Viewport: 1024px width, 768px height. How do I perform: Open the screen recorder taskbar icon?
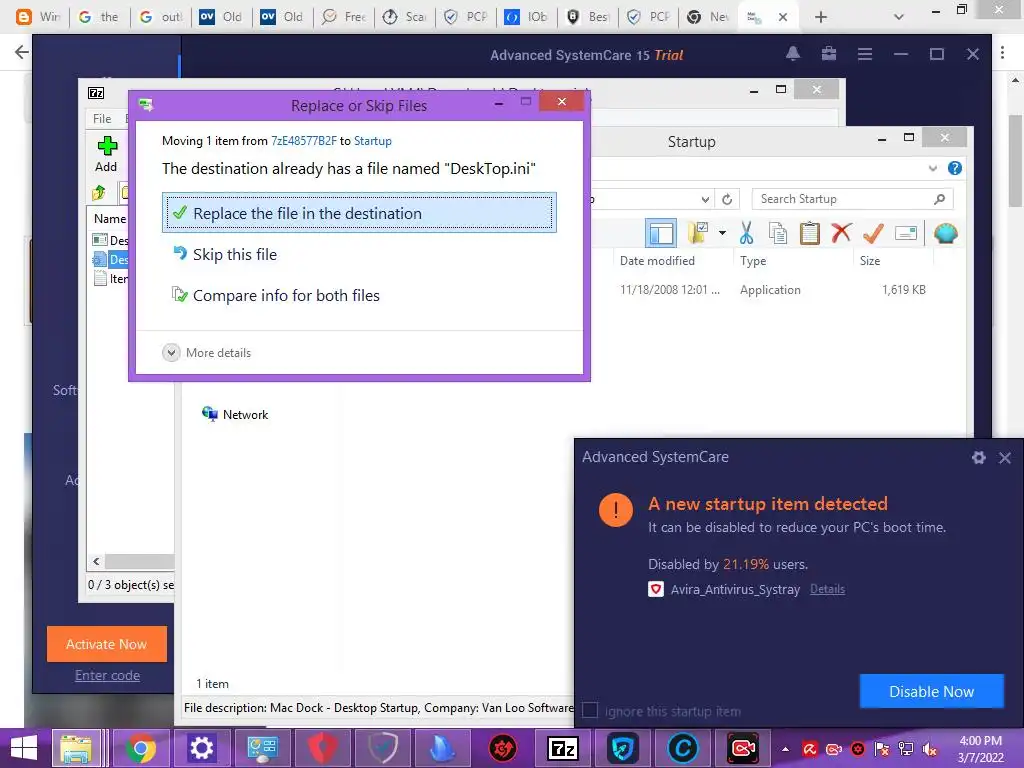(743, 748)
